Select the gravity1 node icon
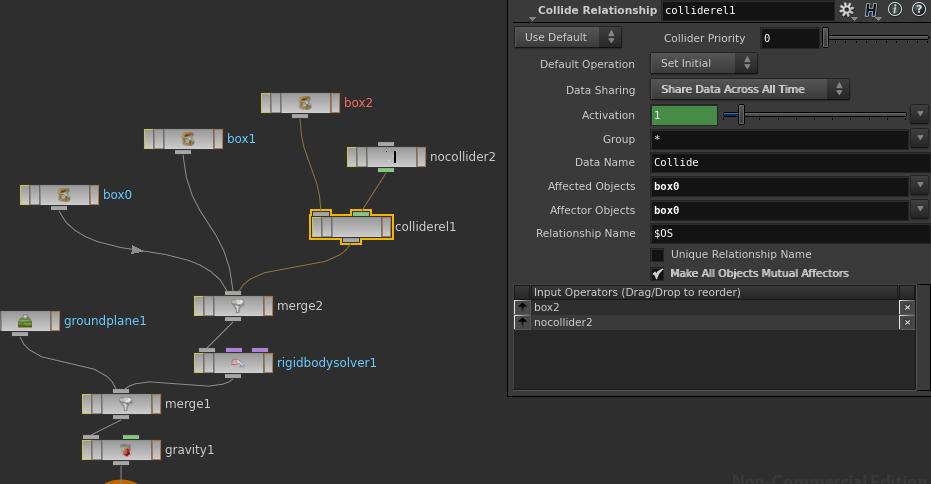Image resolution: width=931 pixels, height=484 pixels. [125, 450]
